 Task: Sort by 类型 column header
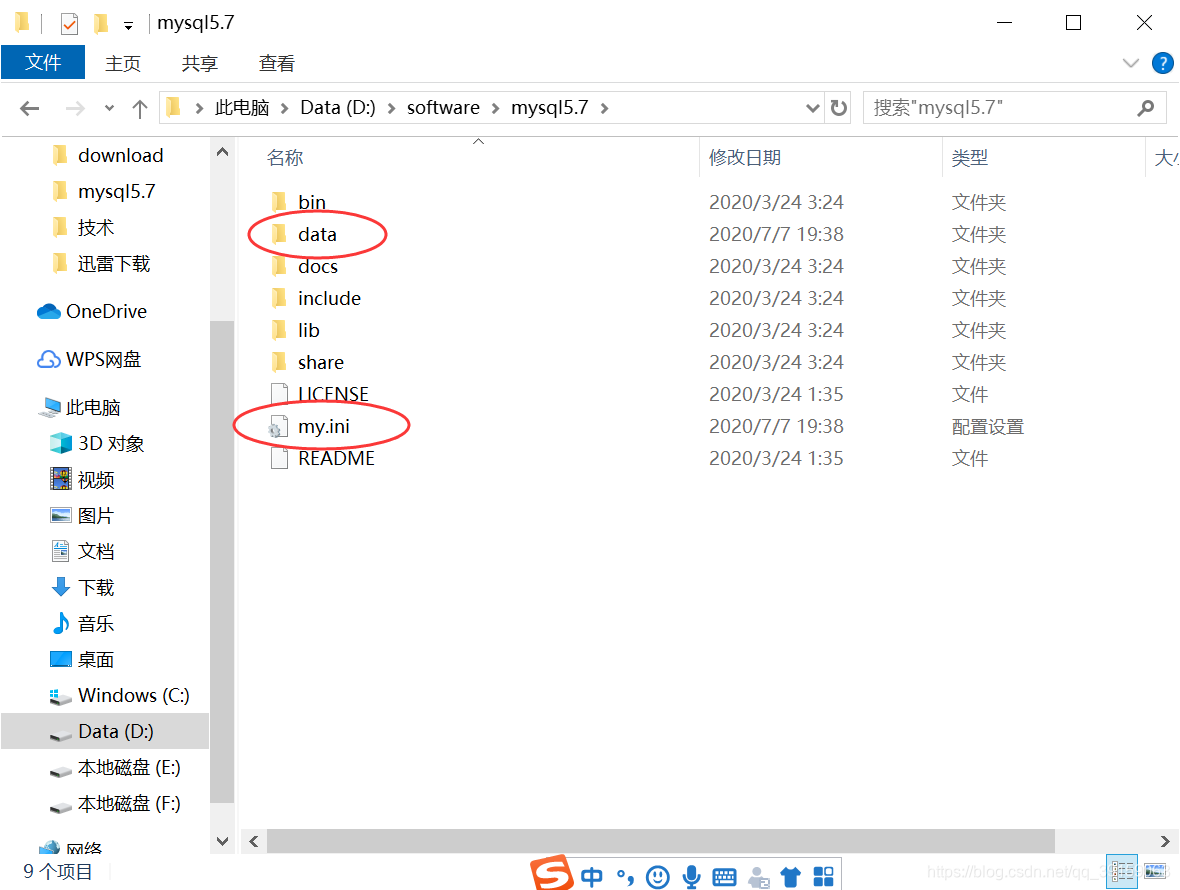coord(969,157)
